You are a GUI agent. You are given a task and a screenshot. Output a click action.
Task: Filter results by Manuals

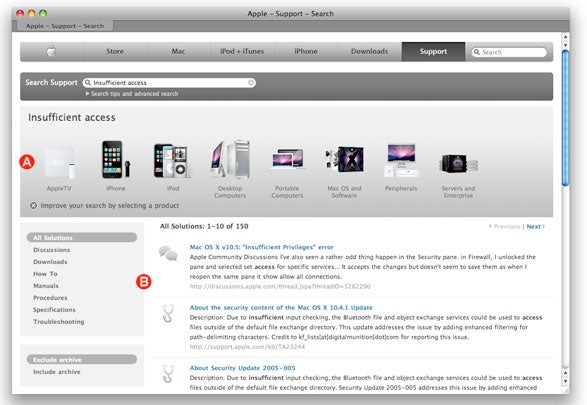(x=46, y=286)
